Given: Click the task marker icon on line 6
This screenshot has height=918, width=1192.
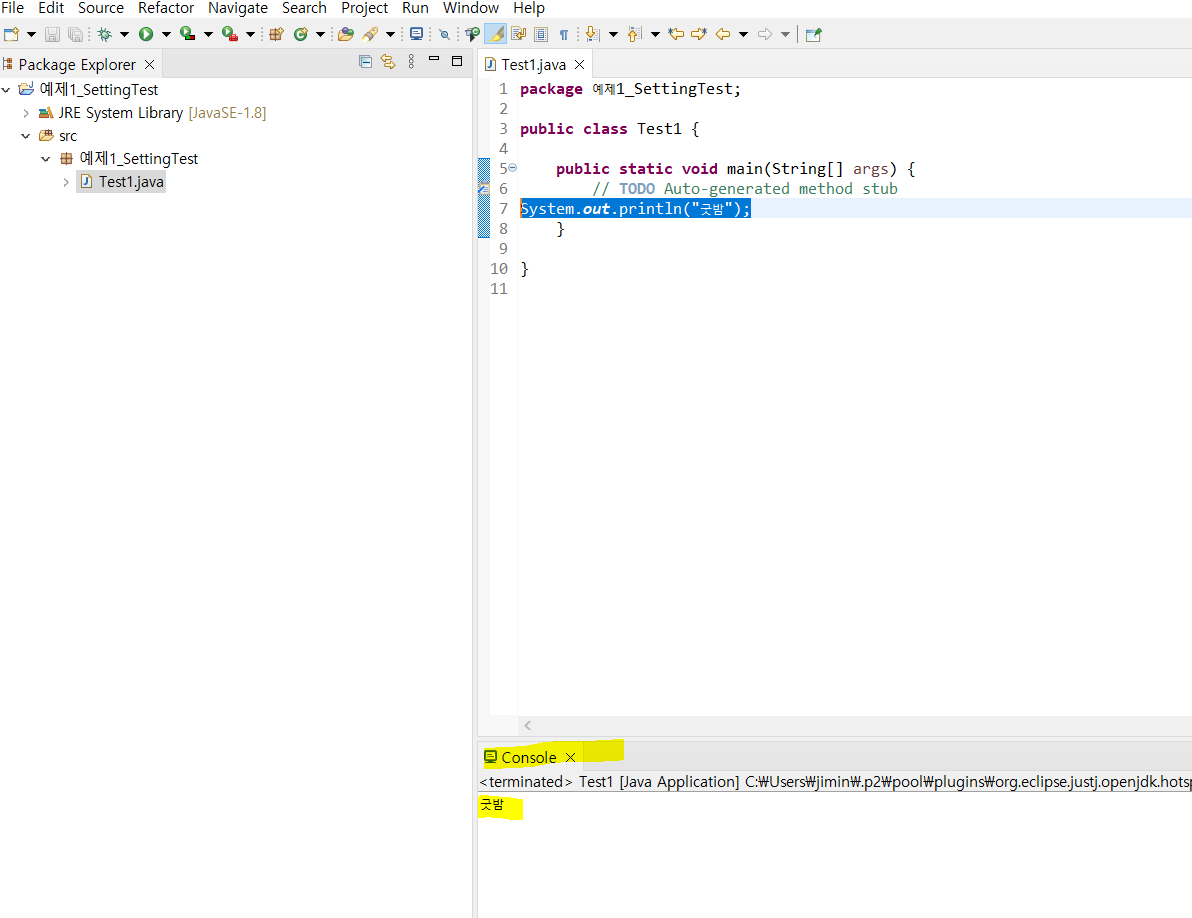Looking at the screenshot, I should point(483,188).
